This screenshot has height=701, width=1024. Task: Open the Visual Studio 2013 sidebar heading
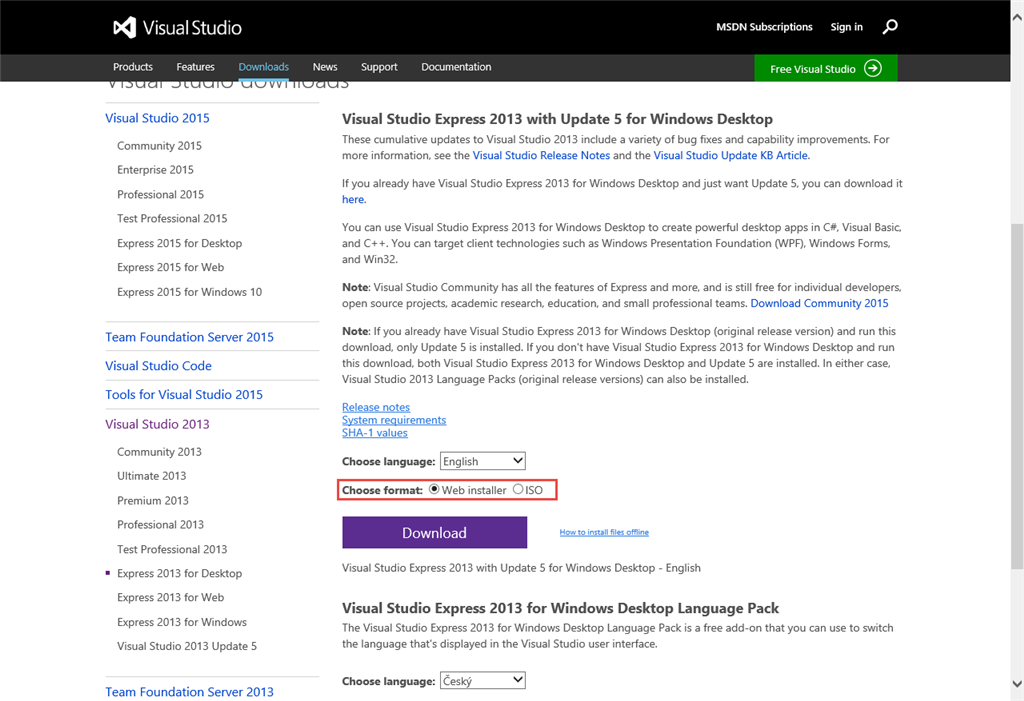tap(157, 424)
